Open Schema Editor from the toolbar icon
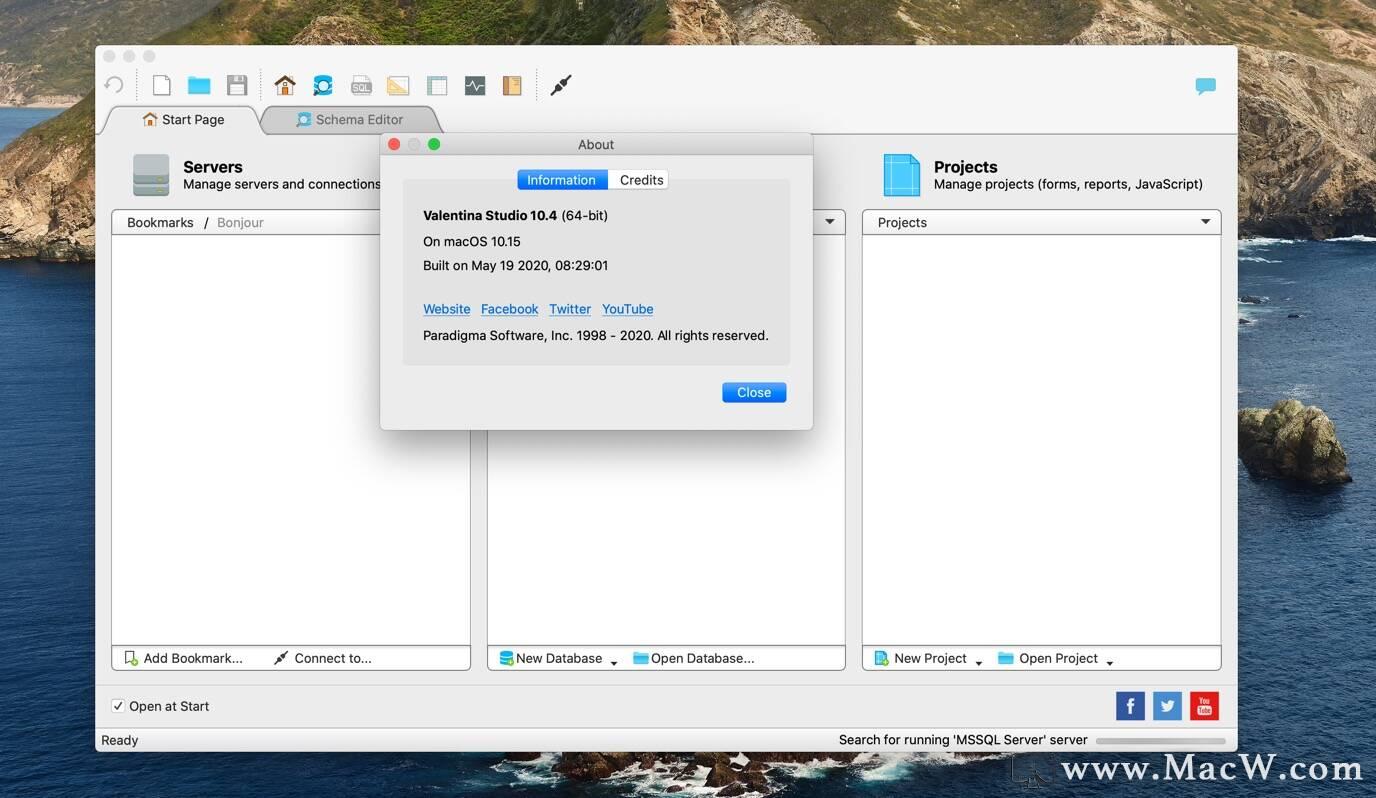The height and width of the screenshot is (798, 1376). pyautogui.click(x=323, y=85)
